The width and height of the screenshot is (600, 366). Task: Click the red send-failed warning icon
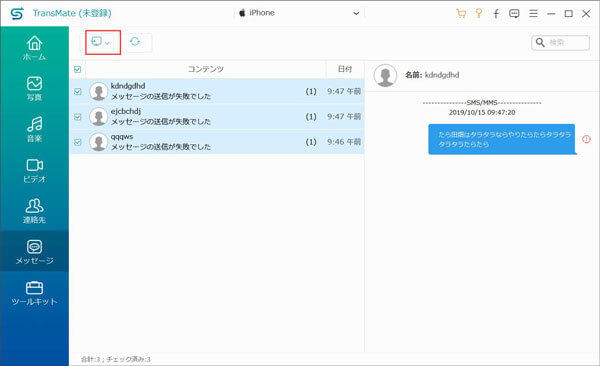(586, 139)
